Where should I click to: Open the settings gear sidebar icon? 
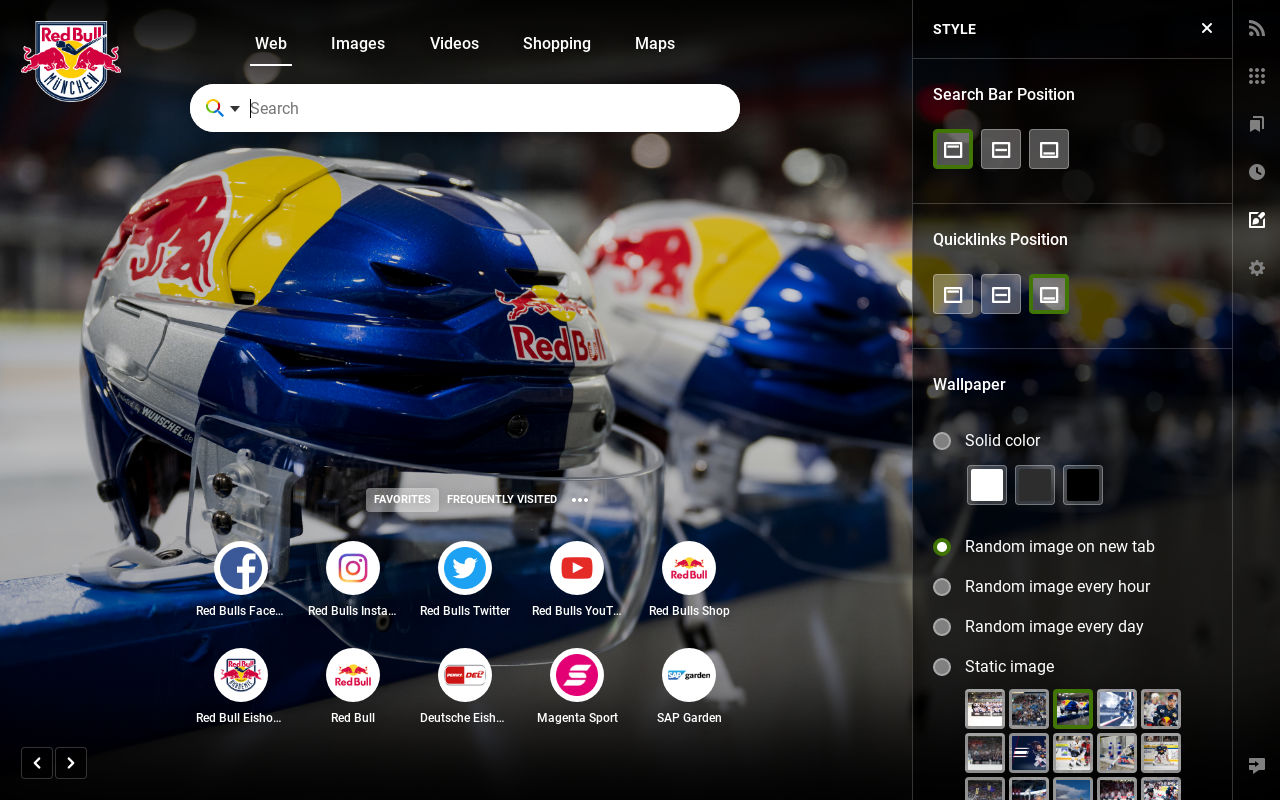1257,268
